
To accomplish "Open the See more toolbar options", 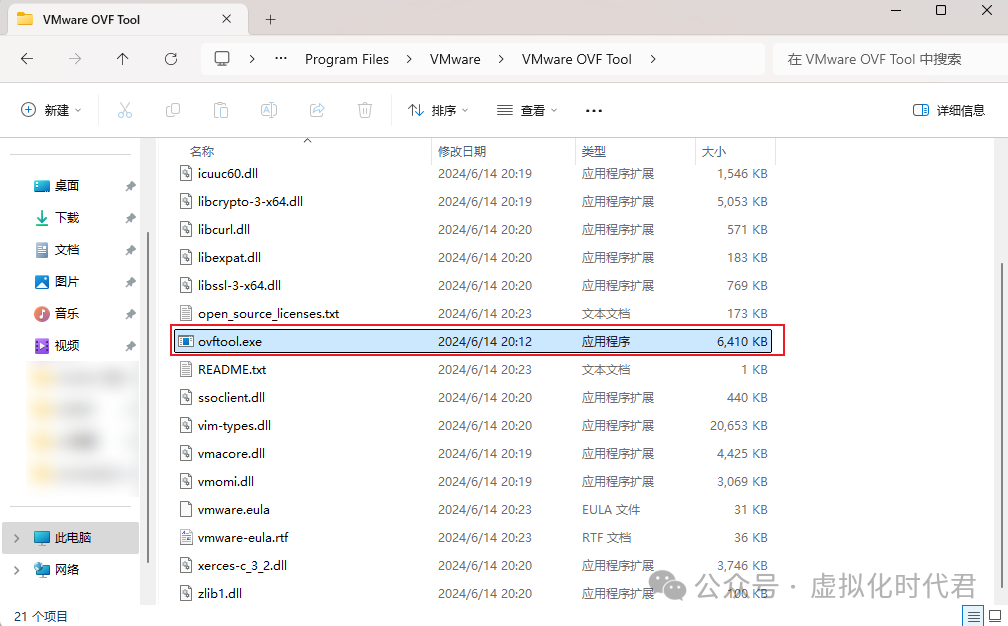I will coord(594,111).
